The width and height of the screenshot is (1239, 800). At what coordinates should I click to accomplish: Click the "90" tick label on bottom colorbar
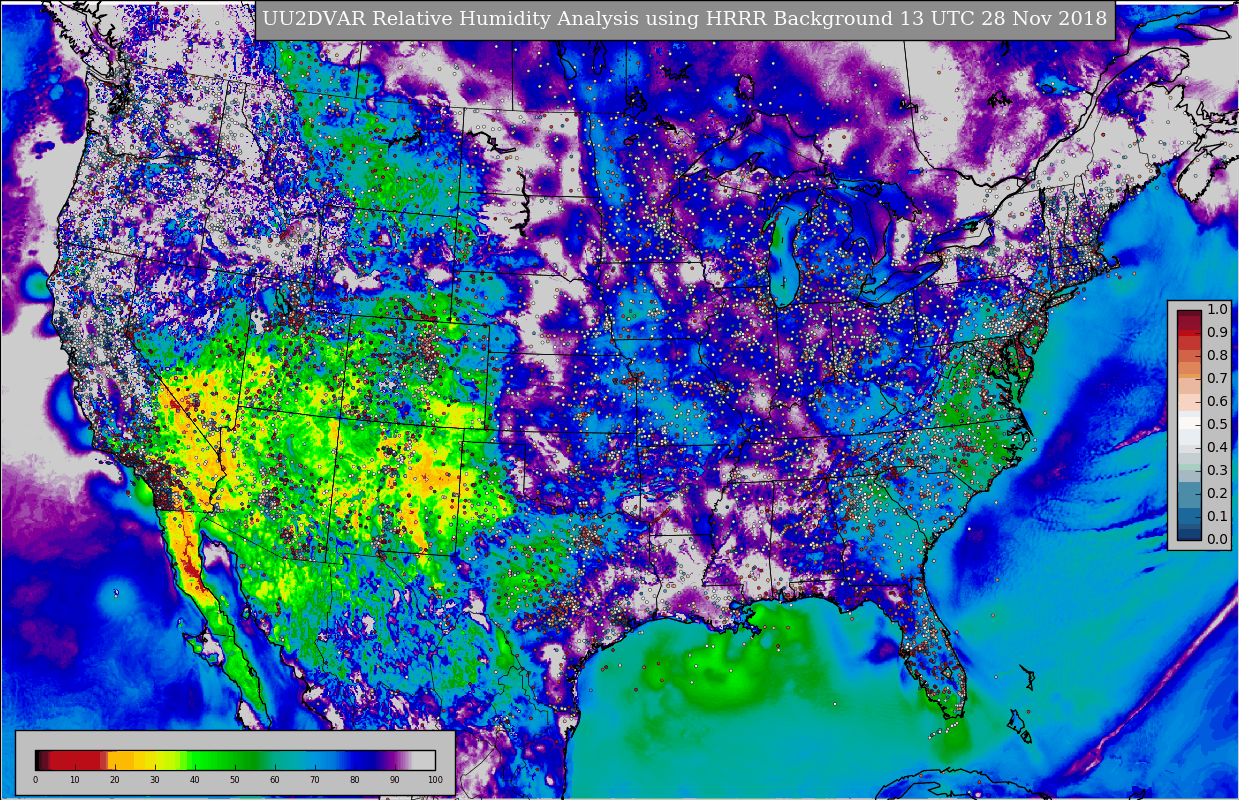[395, 780]
